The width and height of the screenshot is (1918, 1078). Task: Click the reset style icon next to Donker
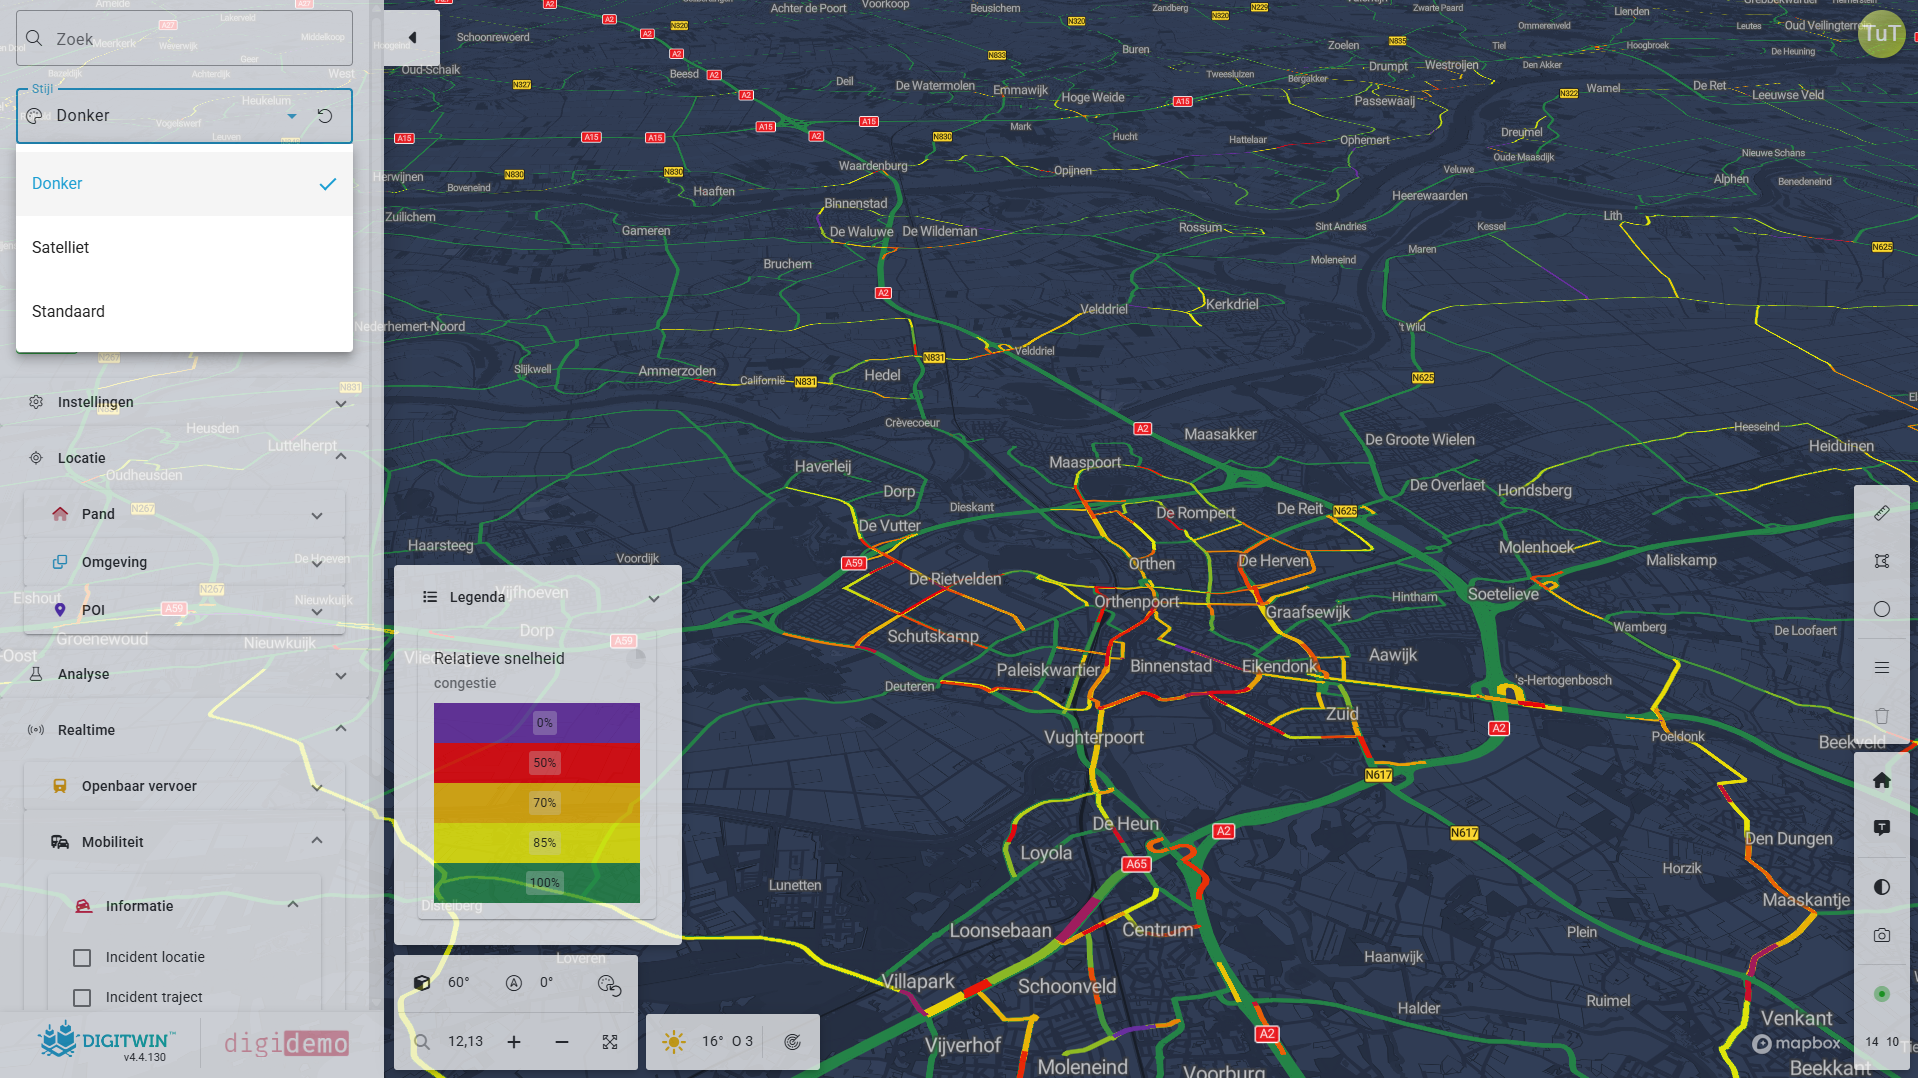coord(325,116)
